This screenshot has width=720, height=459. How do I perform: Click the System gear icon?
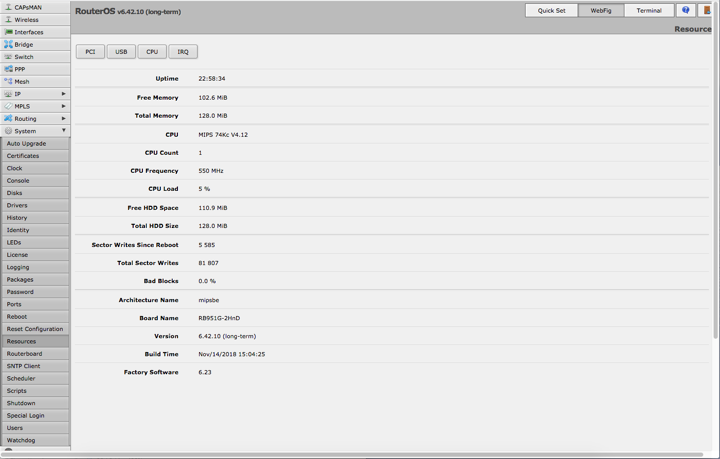pos(8,131)
